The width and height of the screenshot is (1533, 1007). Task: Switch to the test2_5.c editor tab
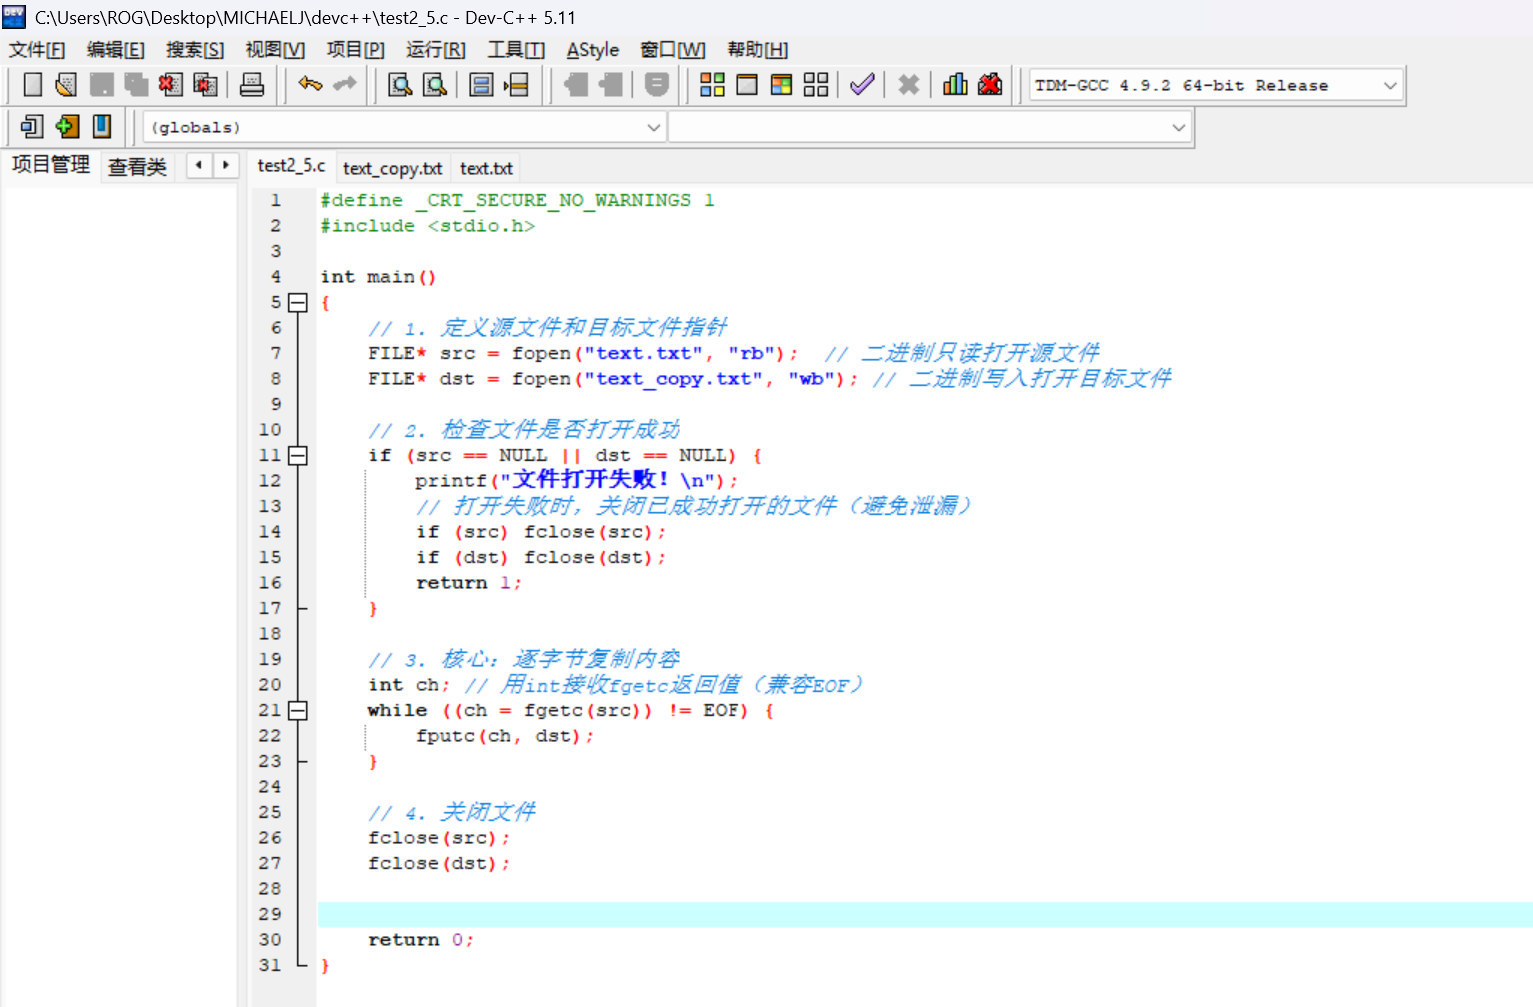pyautogui.click(x=291, y=166)
